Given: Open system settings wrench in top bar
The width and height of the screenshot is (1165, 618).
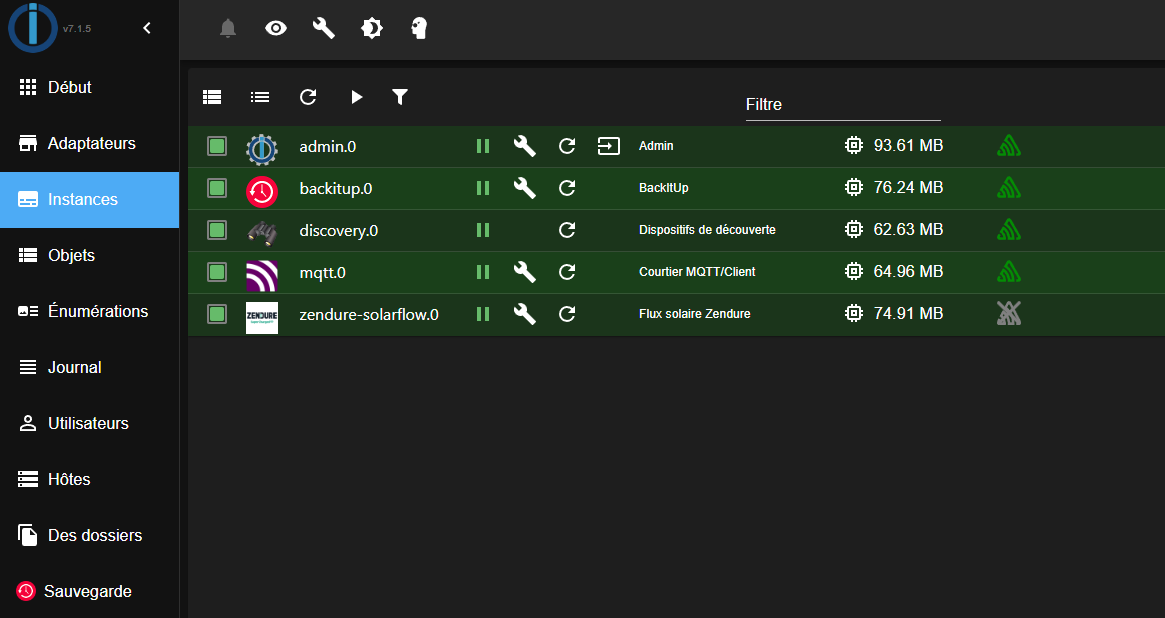Looking at the screenshot, I should [323, 28].
